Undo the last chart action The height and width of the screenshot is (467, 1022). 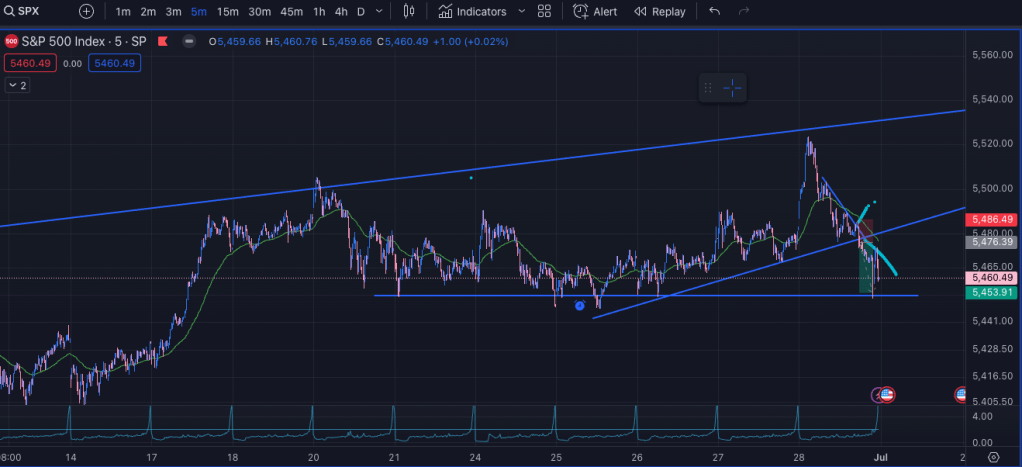coord(714,12)
